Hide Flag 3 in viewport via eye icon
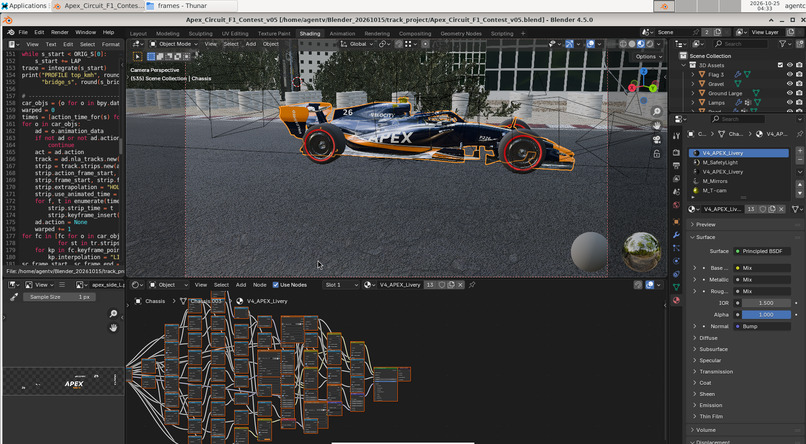Screen dimensions: 806x444 790,75
